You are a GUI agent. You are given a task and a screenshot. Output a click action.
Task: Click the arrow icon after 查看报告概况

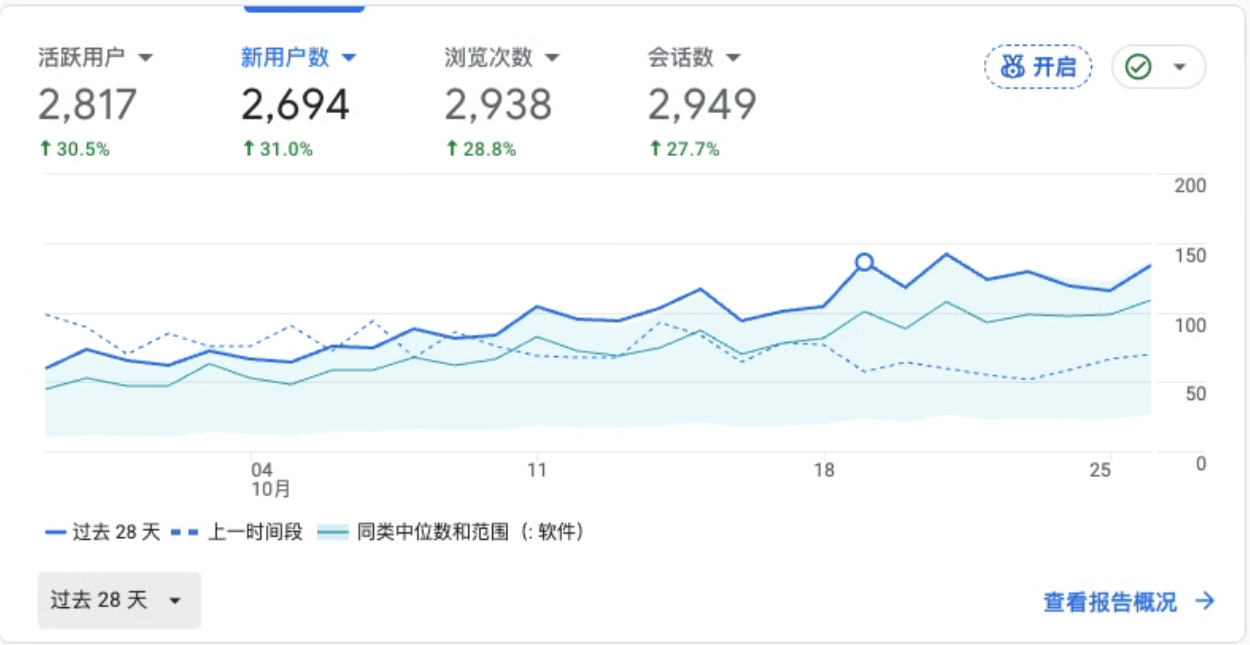[1205, 601]
